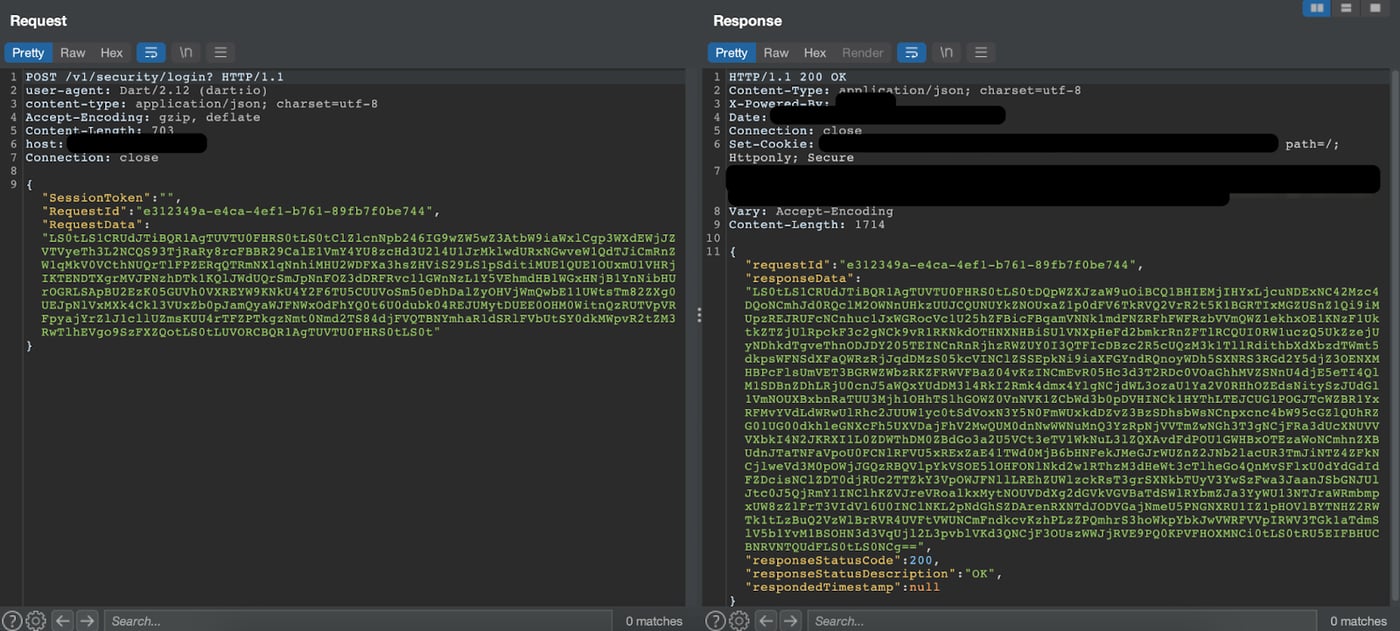Click the next search match arrow below Response

point(790,620)
